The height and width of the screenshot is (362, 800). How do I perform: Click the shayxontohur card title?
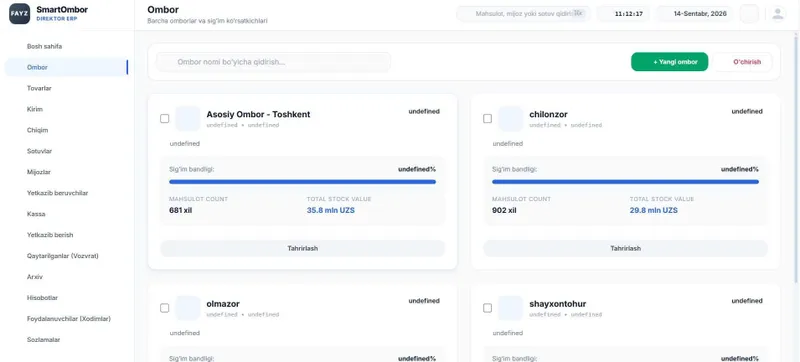click(x=558, y=304)
